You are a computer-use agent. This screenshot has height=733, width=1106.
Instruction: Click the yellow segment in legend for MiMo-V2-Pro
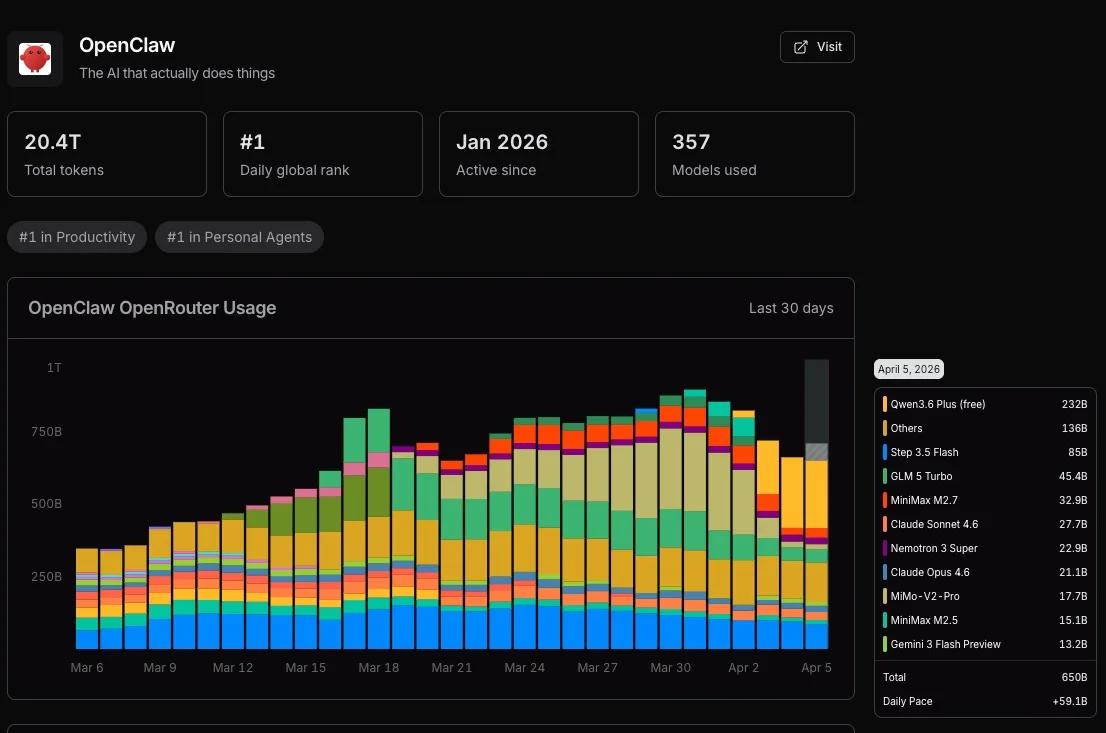tap(884, 596)
